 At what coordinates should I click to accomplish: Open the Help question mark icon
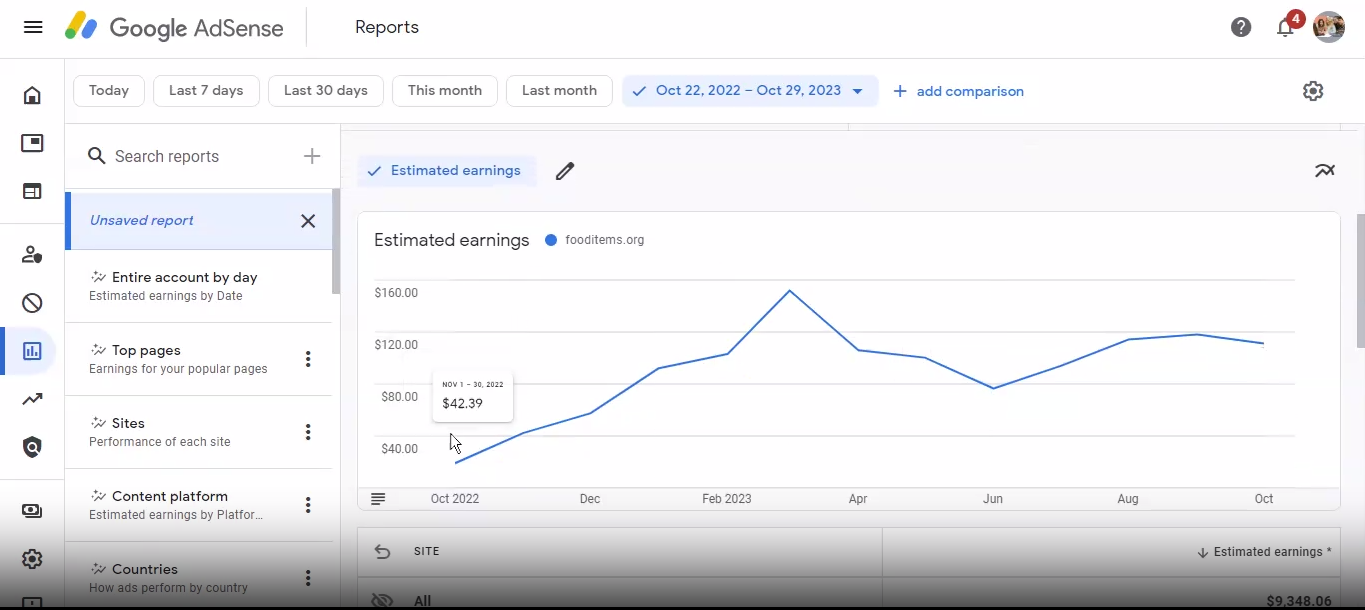pyautogui.click(x=1241, y=27)
